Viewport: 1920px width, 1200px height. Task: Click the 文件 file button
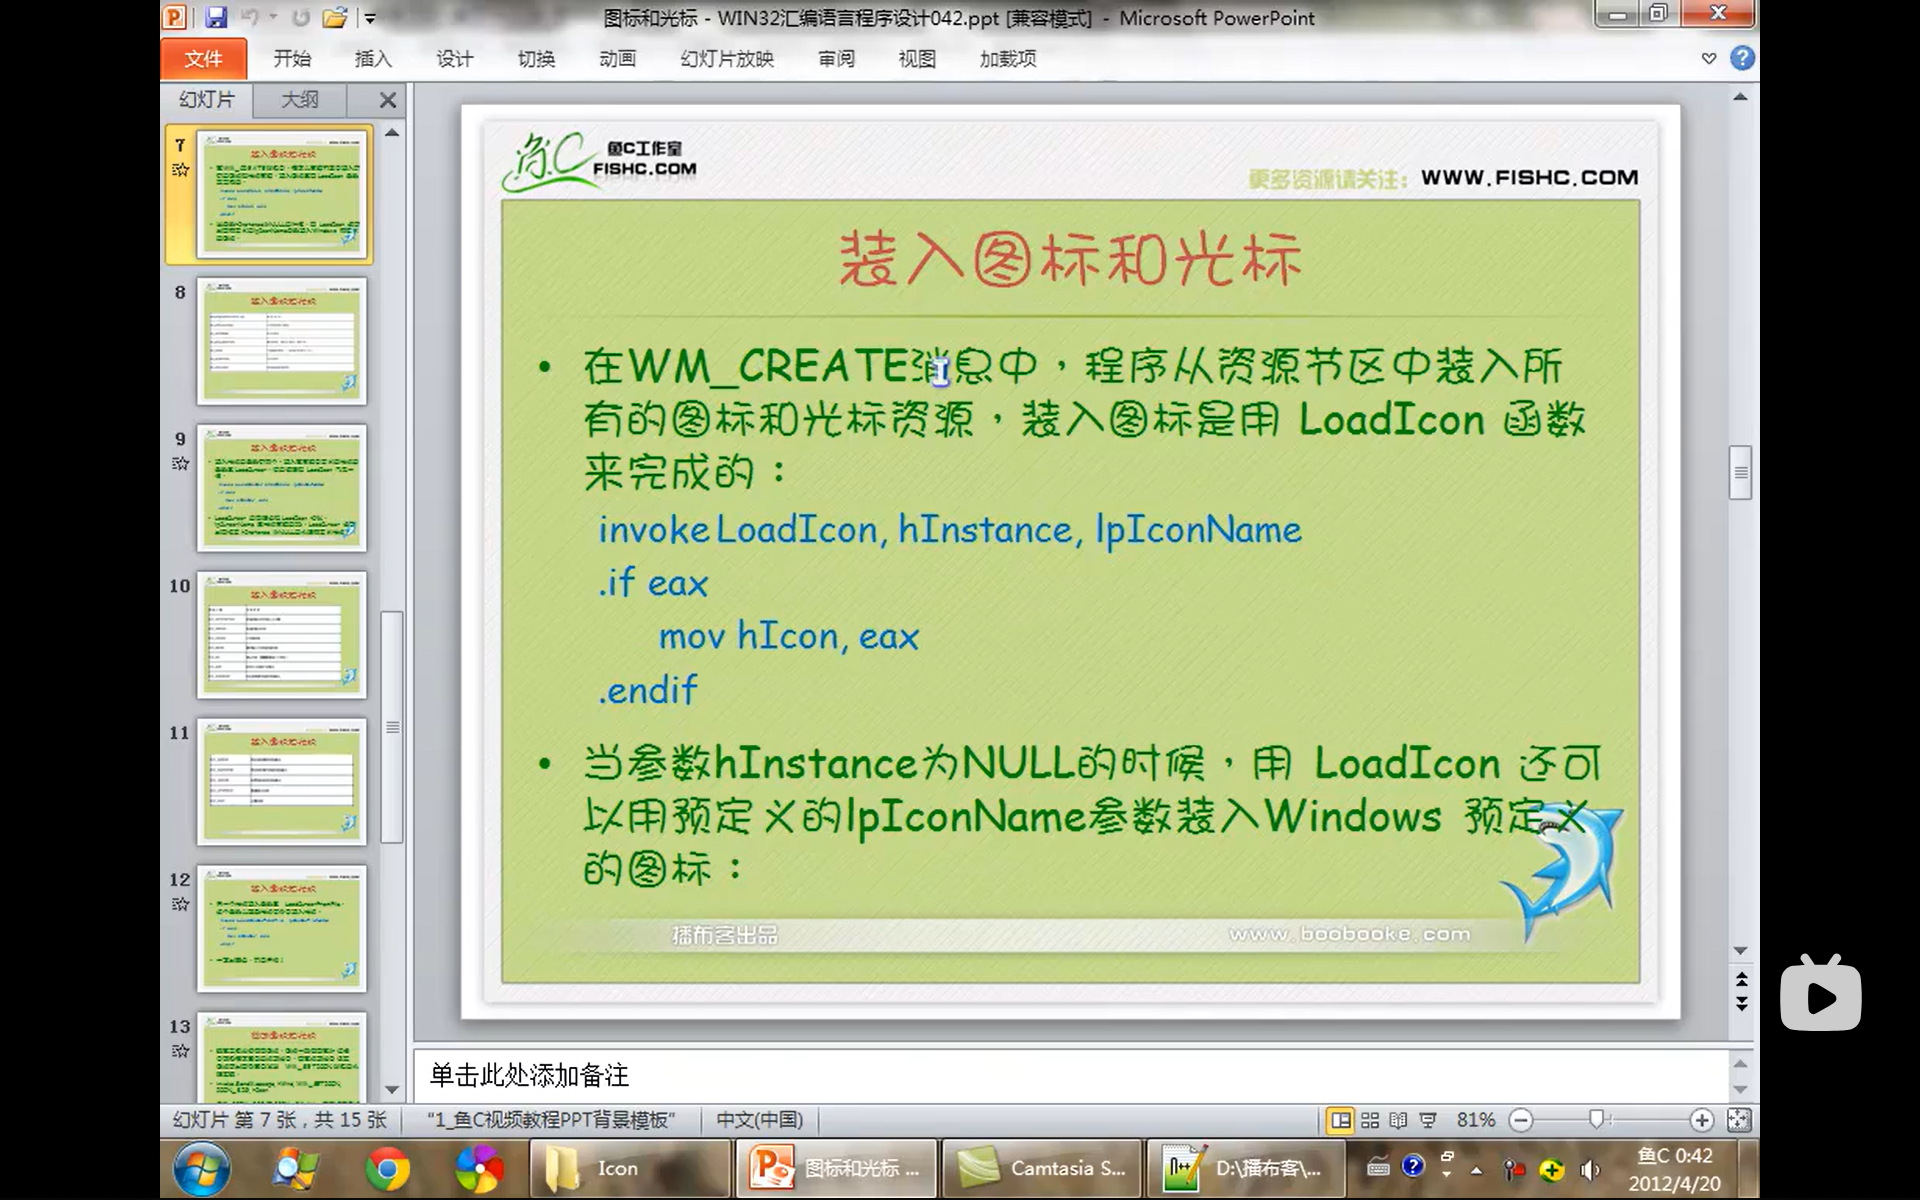203,59
